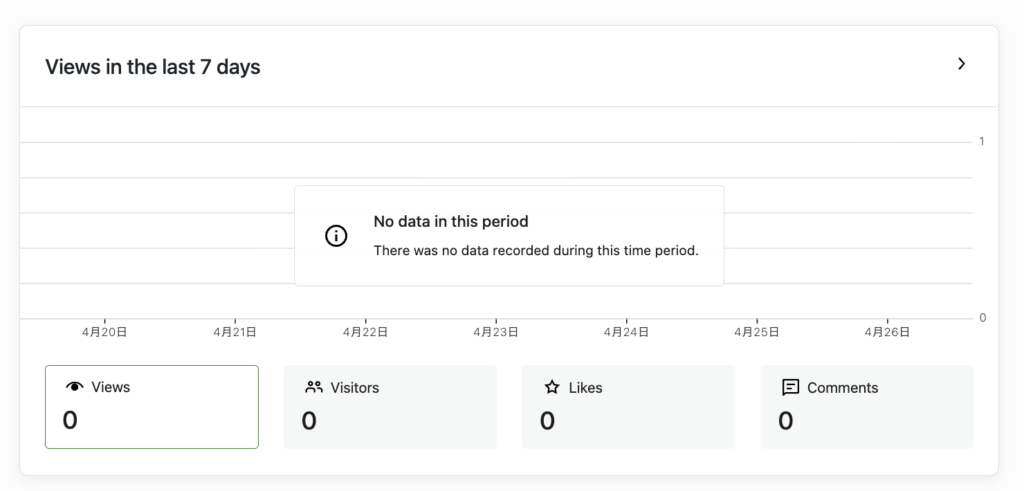Viewport: 1024px width, 491px height.
Task: Click the speech bubble Comments icon
Action: pyautogui.click(x=790, y=387)
